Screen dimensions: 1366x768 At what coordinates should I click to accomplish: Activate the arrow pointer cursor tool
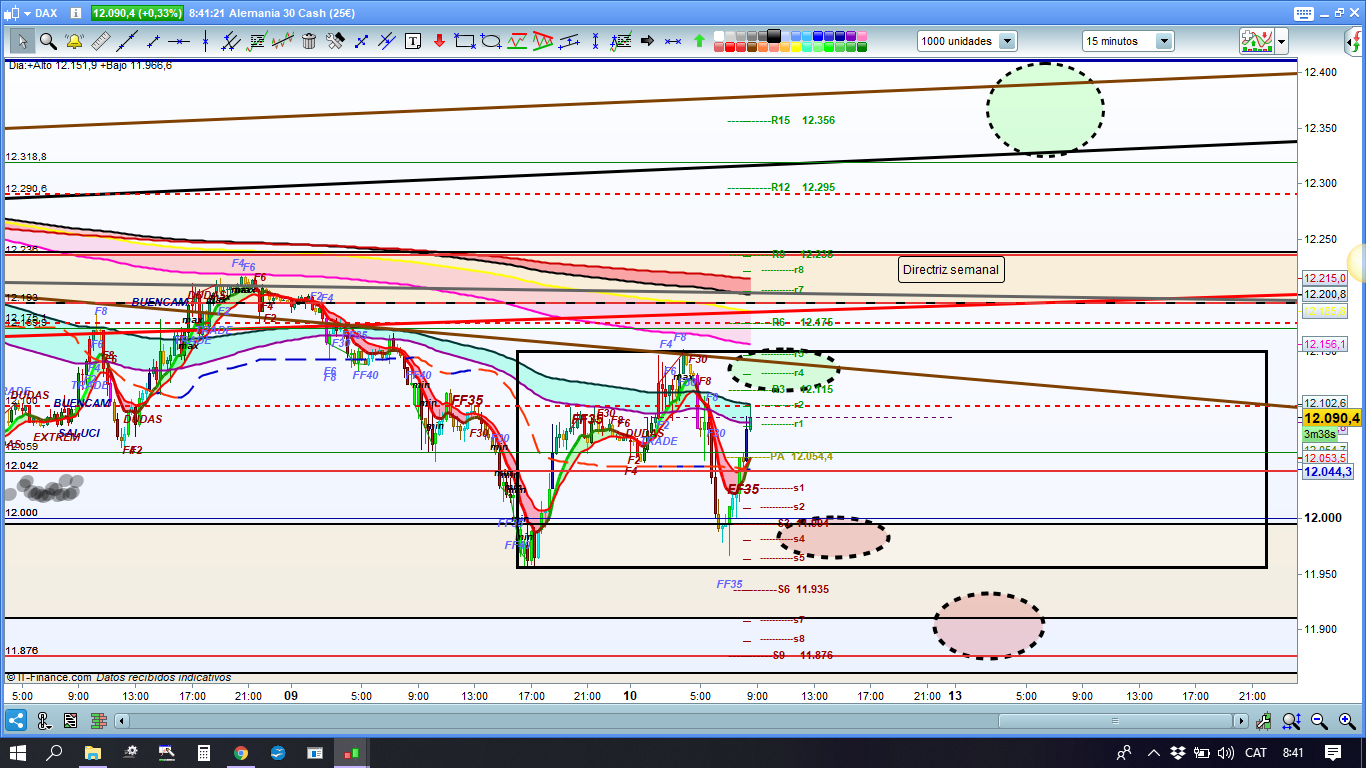[22, 41]
